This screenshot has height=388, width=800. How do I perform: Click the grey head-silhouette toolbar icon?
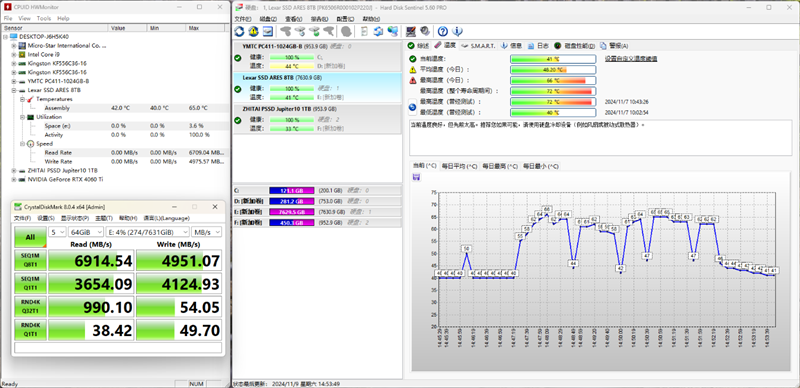tap(345, 32)
